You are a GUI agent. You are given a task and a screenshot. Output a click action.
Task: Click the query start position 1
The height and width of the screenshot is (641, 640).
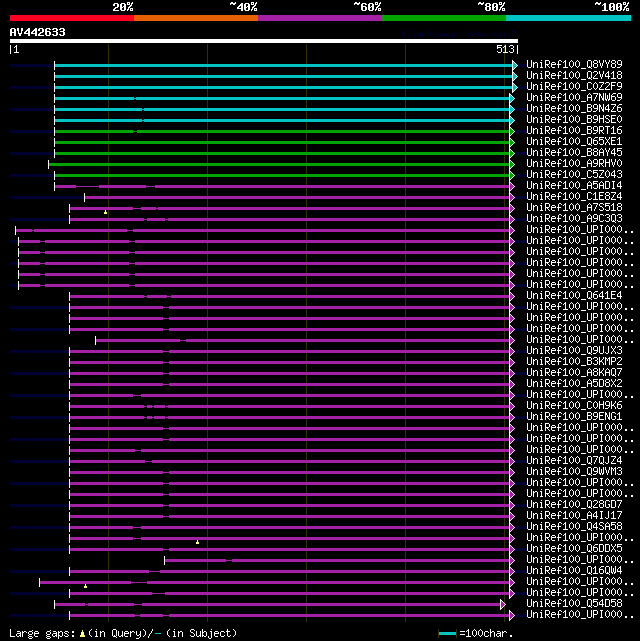coord(16,49)
